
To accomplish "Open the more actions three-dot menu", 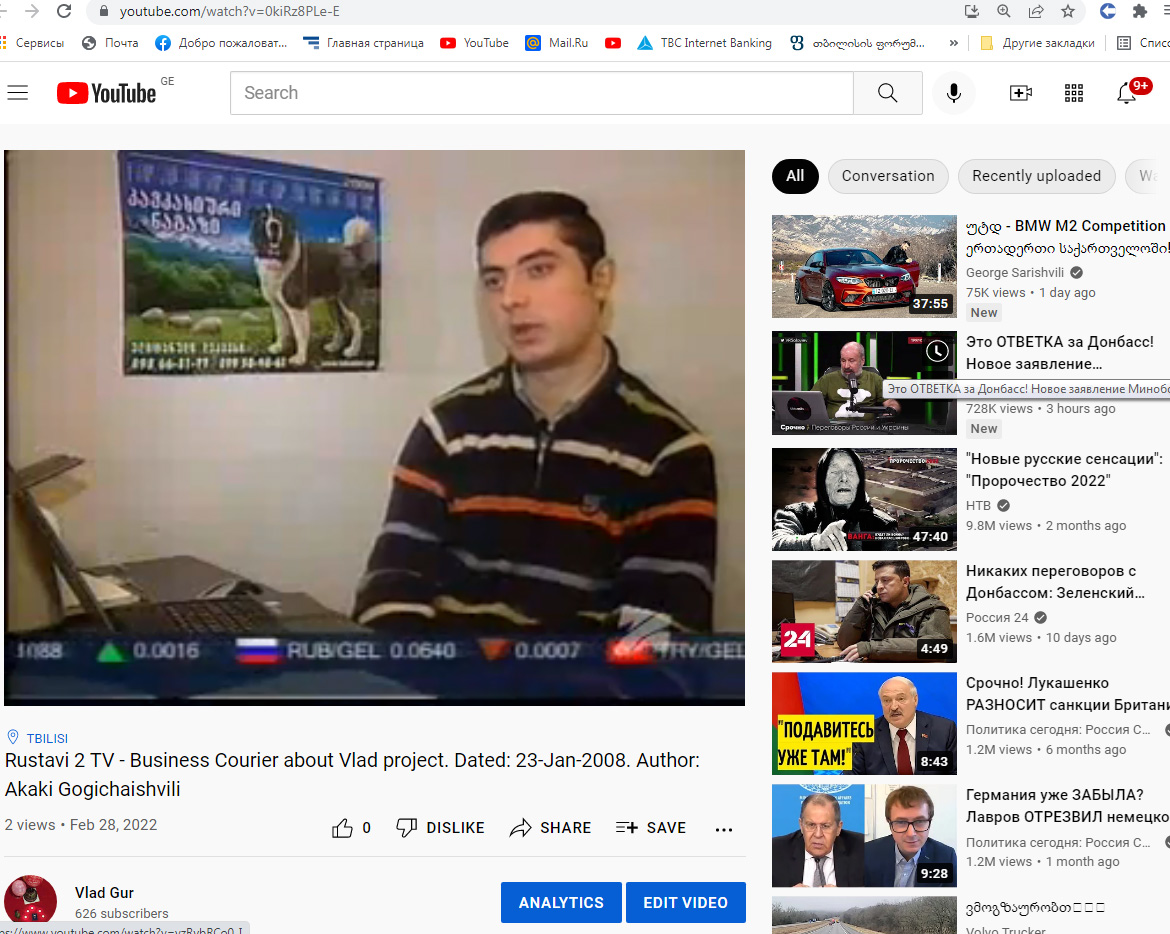I will point(724,829).
